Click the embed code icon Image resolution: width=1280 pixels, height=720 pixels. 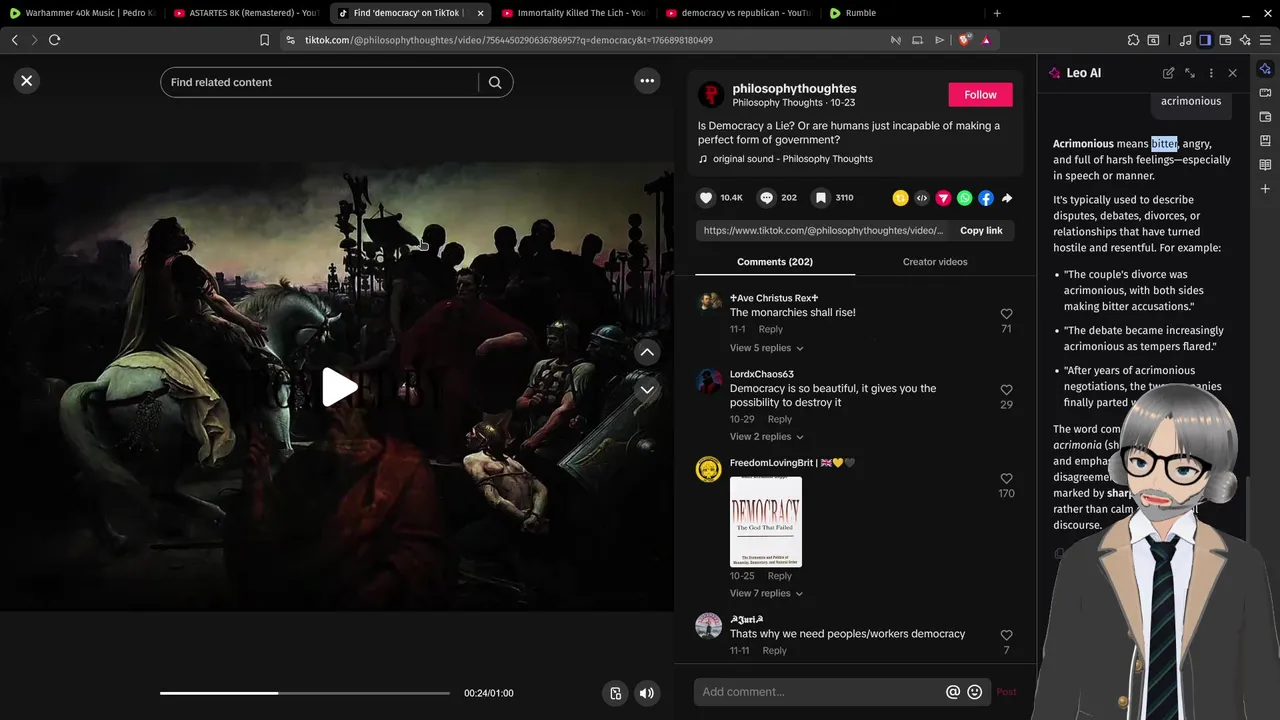[922, 198]
